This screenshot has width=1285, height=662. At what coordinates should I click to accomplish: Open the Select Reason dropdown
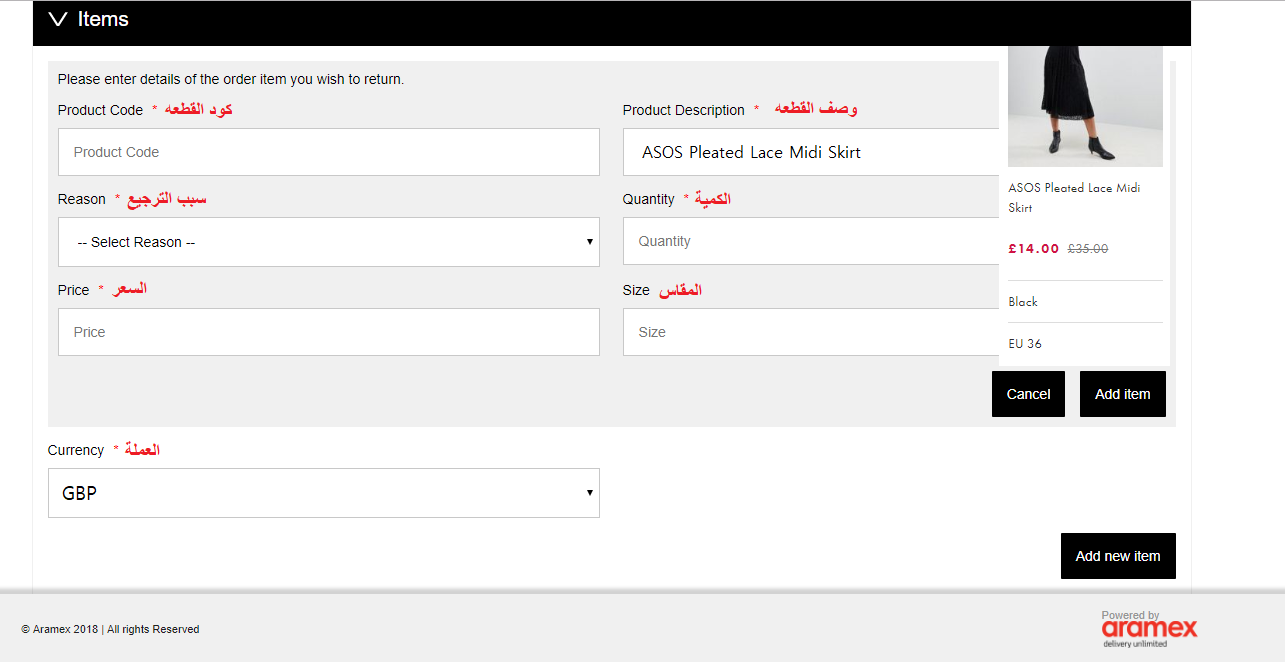click(x=329, y=242)
